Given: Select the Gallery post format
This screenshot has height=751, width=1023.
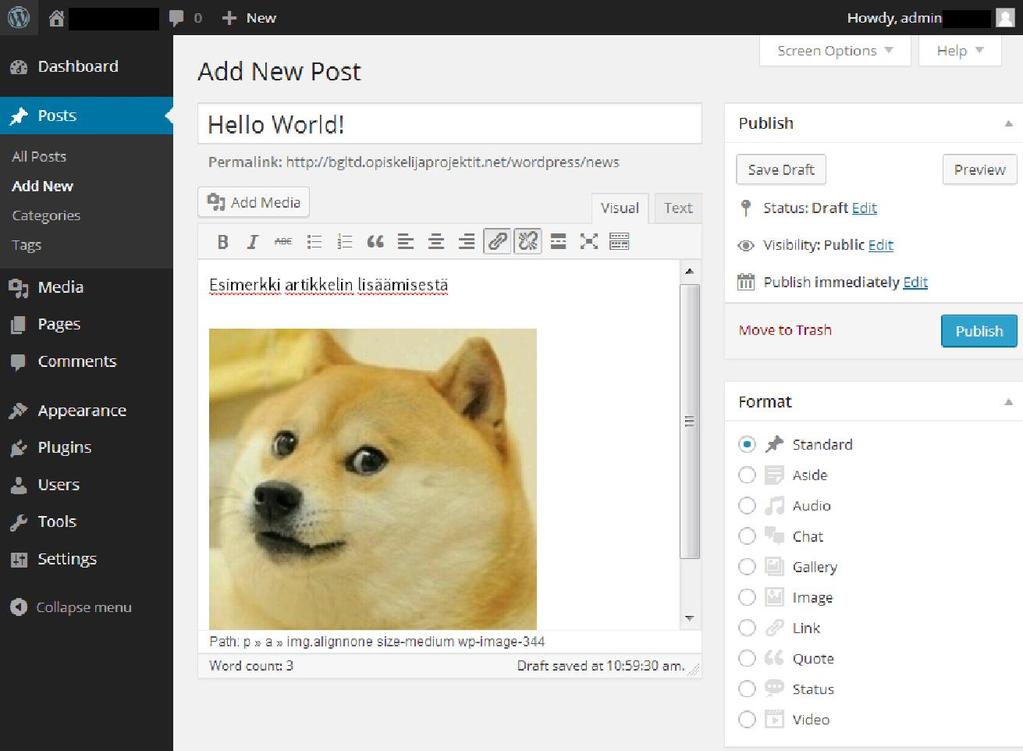Looking at the screenshot, I should (747, 567).
